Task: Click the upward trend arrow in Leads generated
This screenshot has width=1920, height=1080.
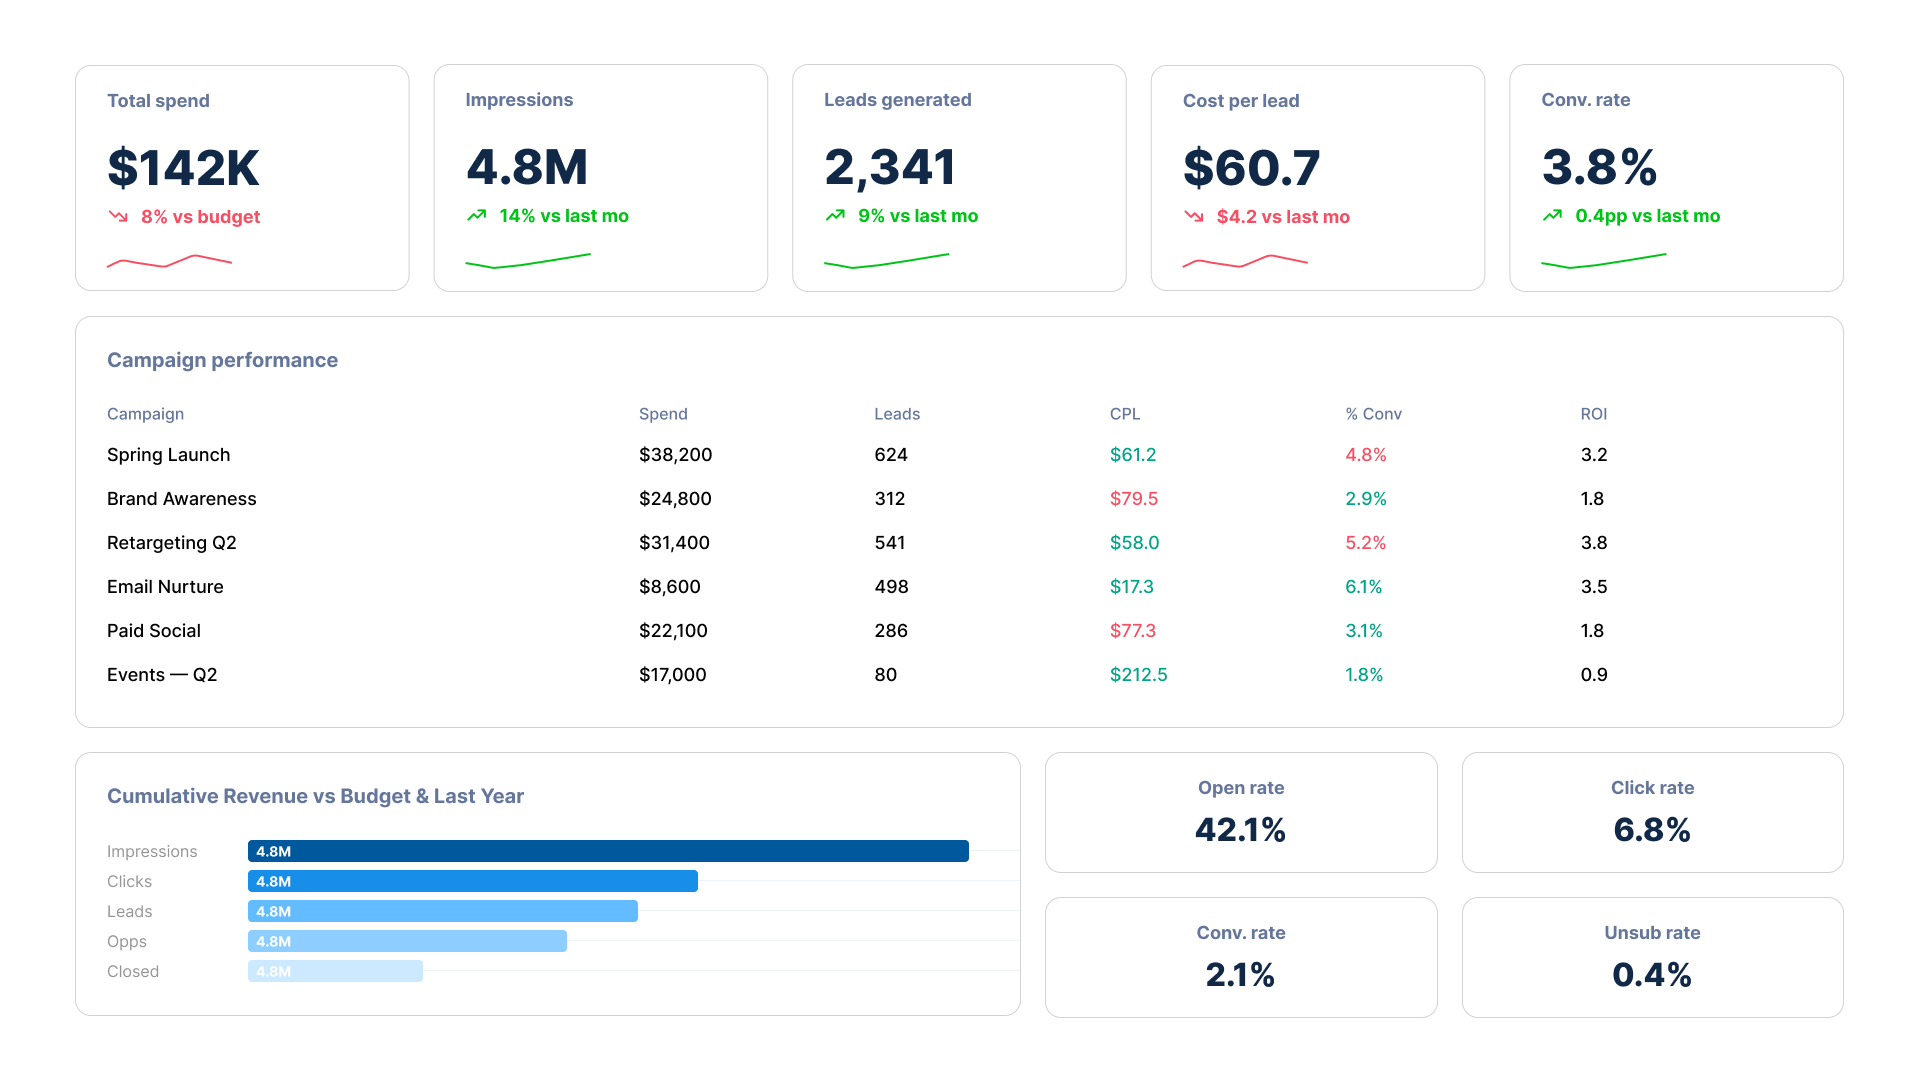Action: tap(835, 215)
